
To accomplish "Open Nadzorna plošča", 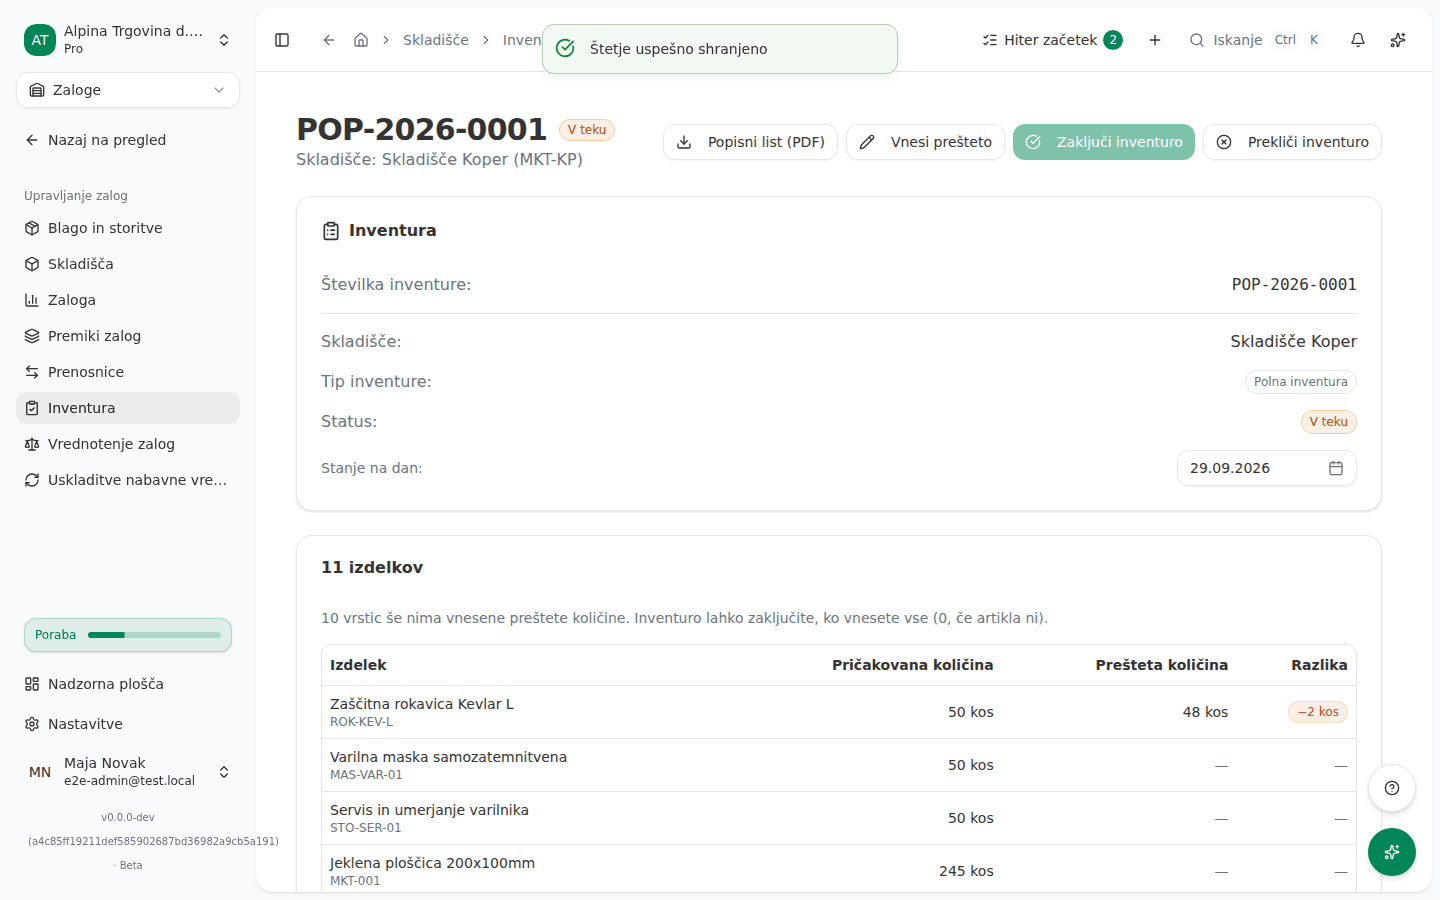I will tap(128, 684).
